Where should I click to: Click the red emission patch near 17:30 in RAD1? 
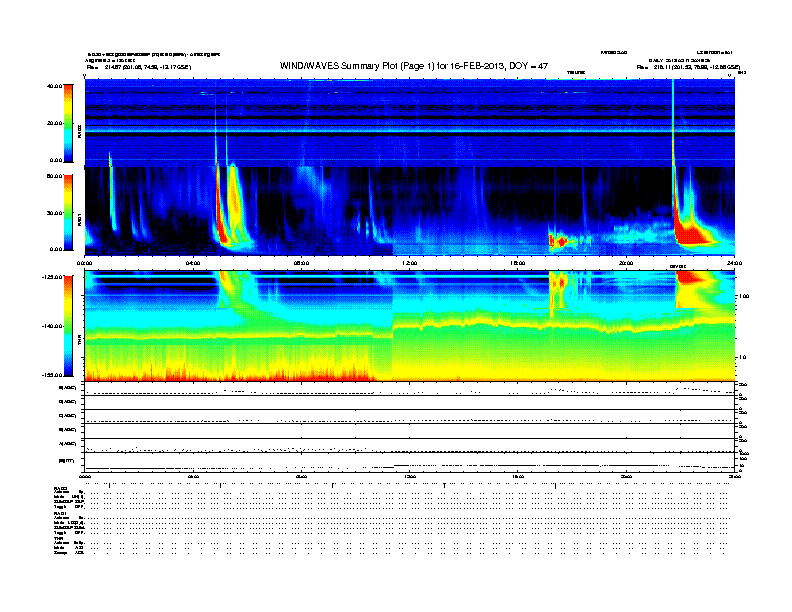click(560, 242)
